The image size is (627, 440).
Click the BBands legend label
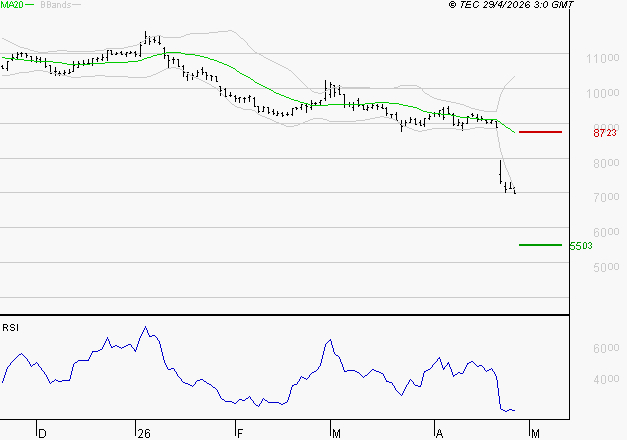(56, 5)
